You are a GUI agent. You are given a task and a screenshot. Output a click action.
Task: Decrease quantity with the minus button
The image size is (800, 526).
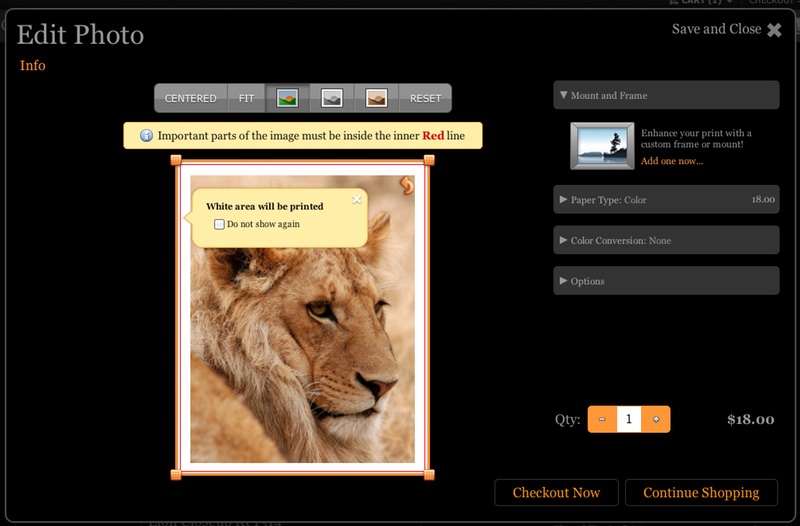[x=602, y=419]
